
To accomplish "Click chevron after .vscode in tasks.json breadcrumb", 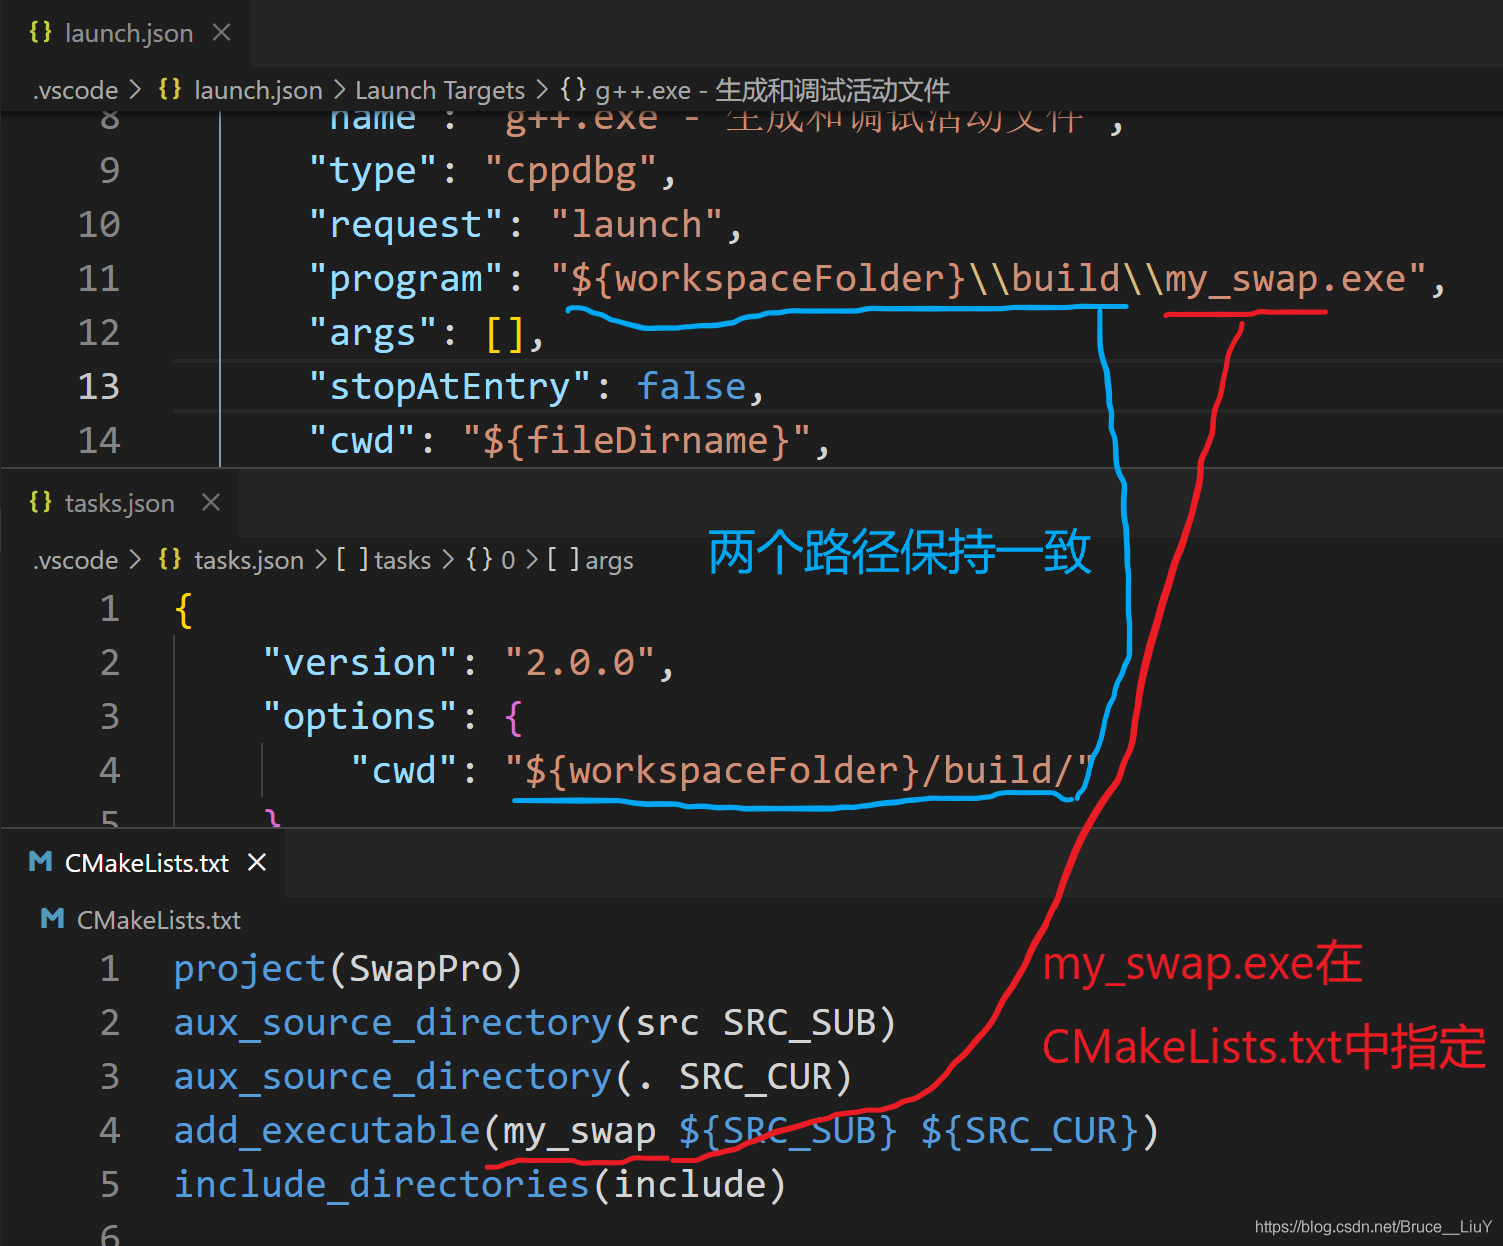I will (135, 560).
